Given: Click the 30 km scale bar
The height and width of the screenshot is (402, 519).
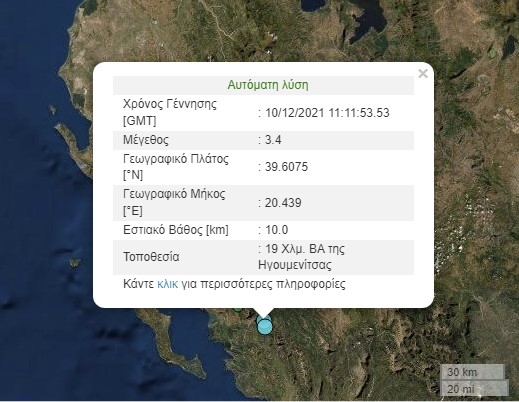Looking at the screenshot, I should click(472, 372).
